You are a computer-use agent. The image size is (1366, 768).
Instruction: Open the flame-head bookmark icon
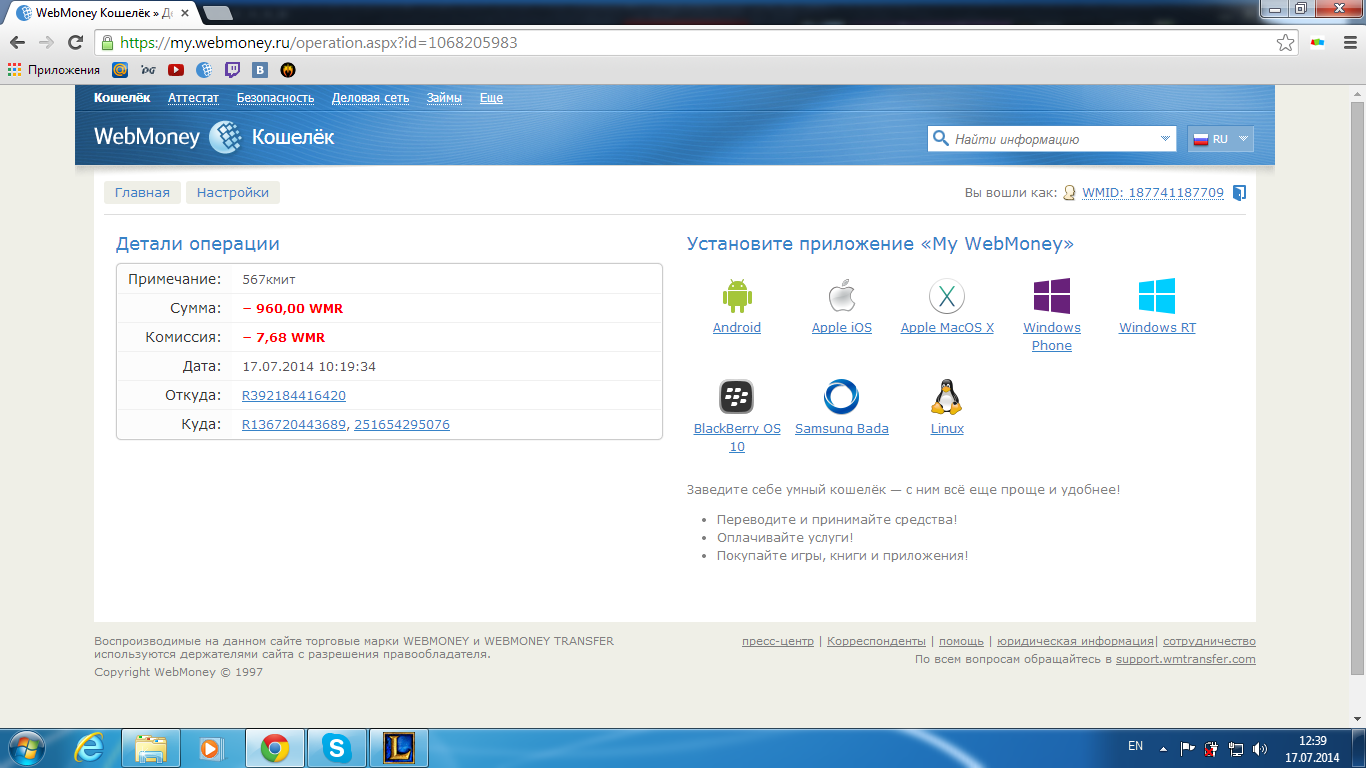tap(288, 70)
